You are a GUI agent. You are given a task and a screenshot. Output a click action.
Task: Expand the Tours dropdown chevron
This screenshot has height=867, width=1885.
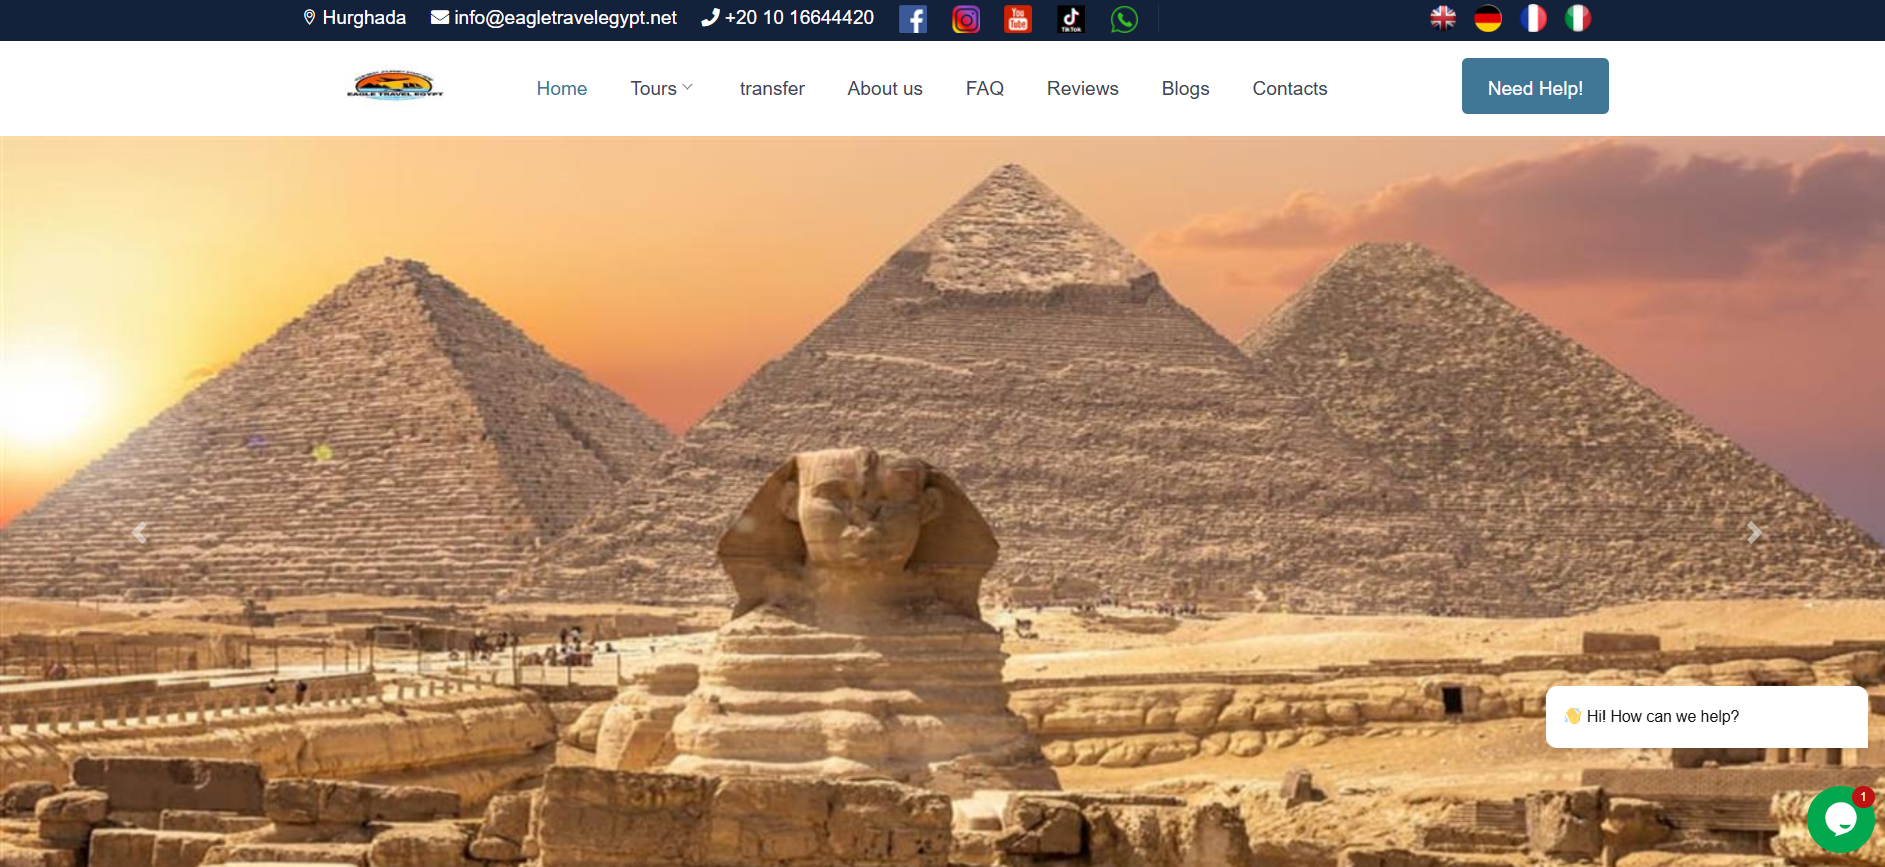[687, 88]
